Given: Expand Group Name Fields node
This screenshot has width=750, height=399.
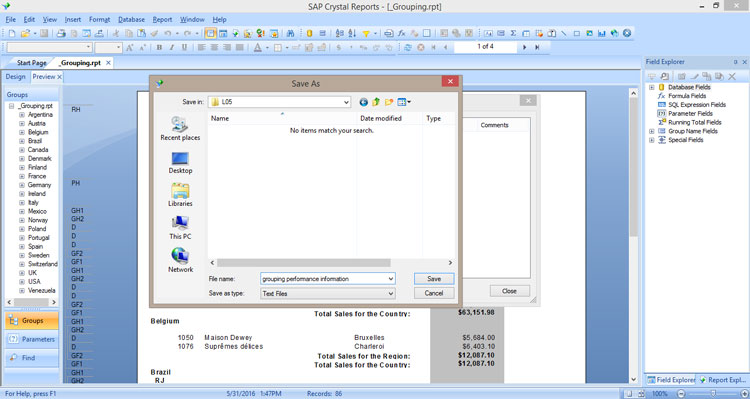Looking at the screenshot, I should (651, 131).
